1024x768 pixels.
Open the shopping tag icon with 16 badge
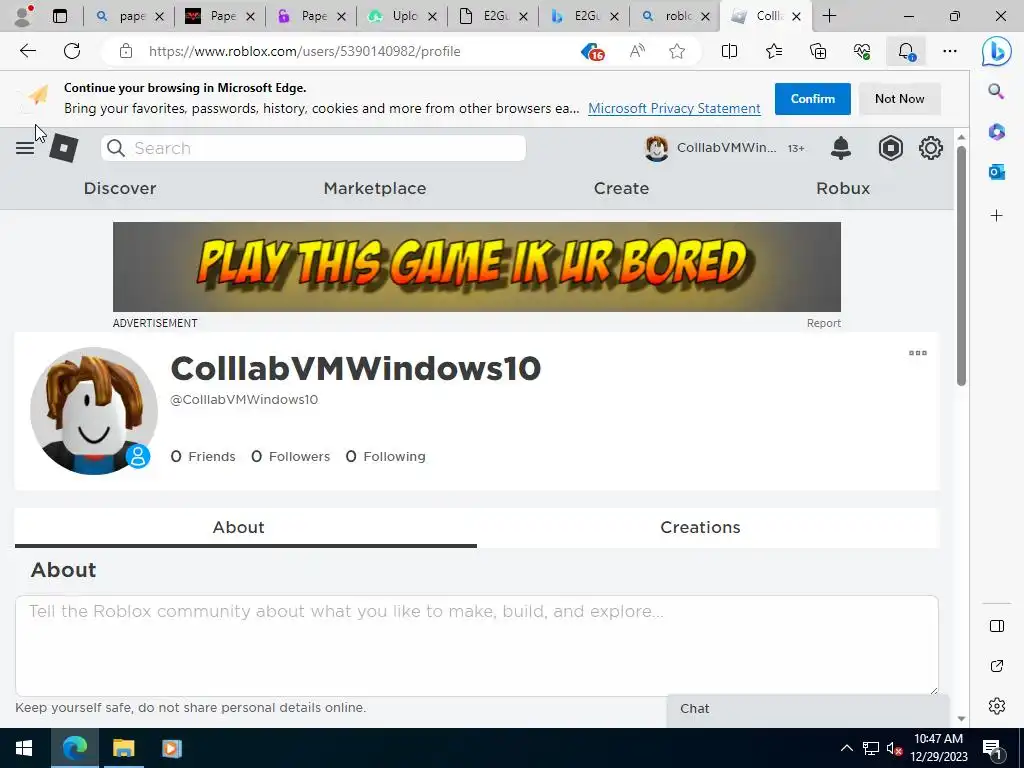[x=592, y=51]
